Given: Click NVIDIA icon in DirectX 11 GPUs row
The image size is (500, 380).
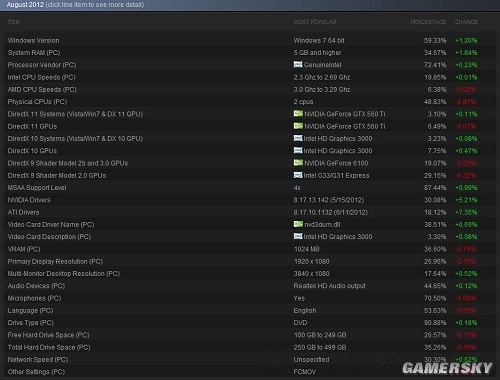Looking at the screenshot, I should (298, 126).
